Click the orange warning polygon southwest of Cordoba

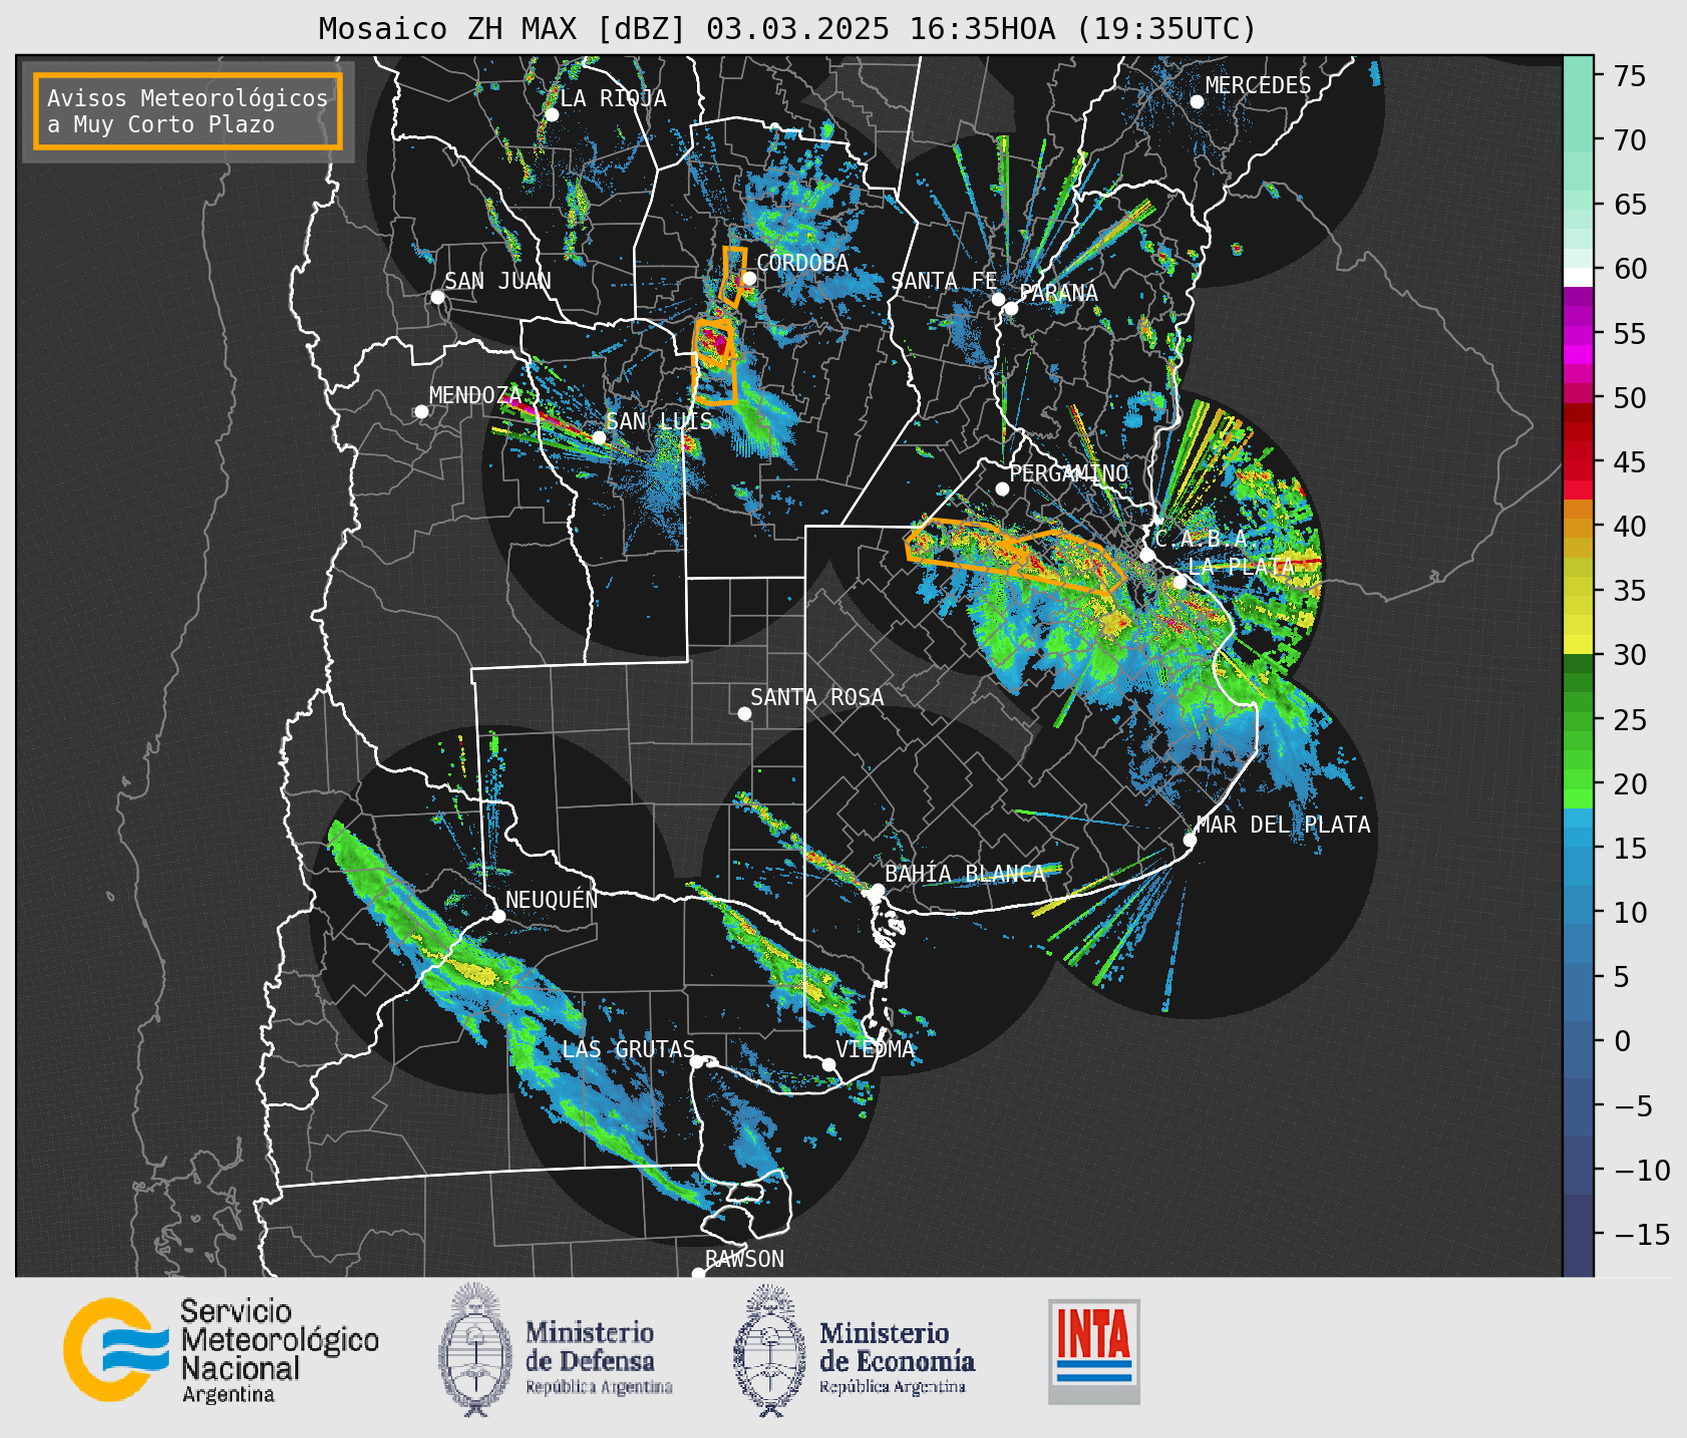pos(716,361)
